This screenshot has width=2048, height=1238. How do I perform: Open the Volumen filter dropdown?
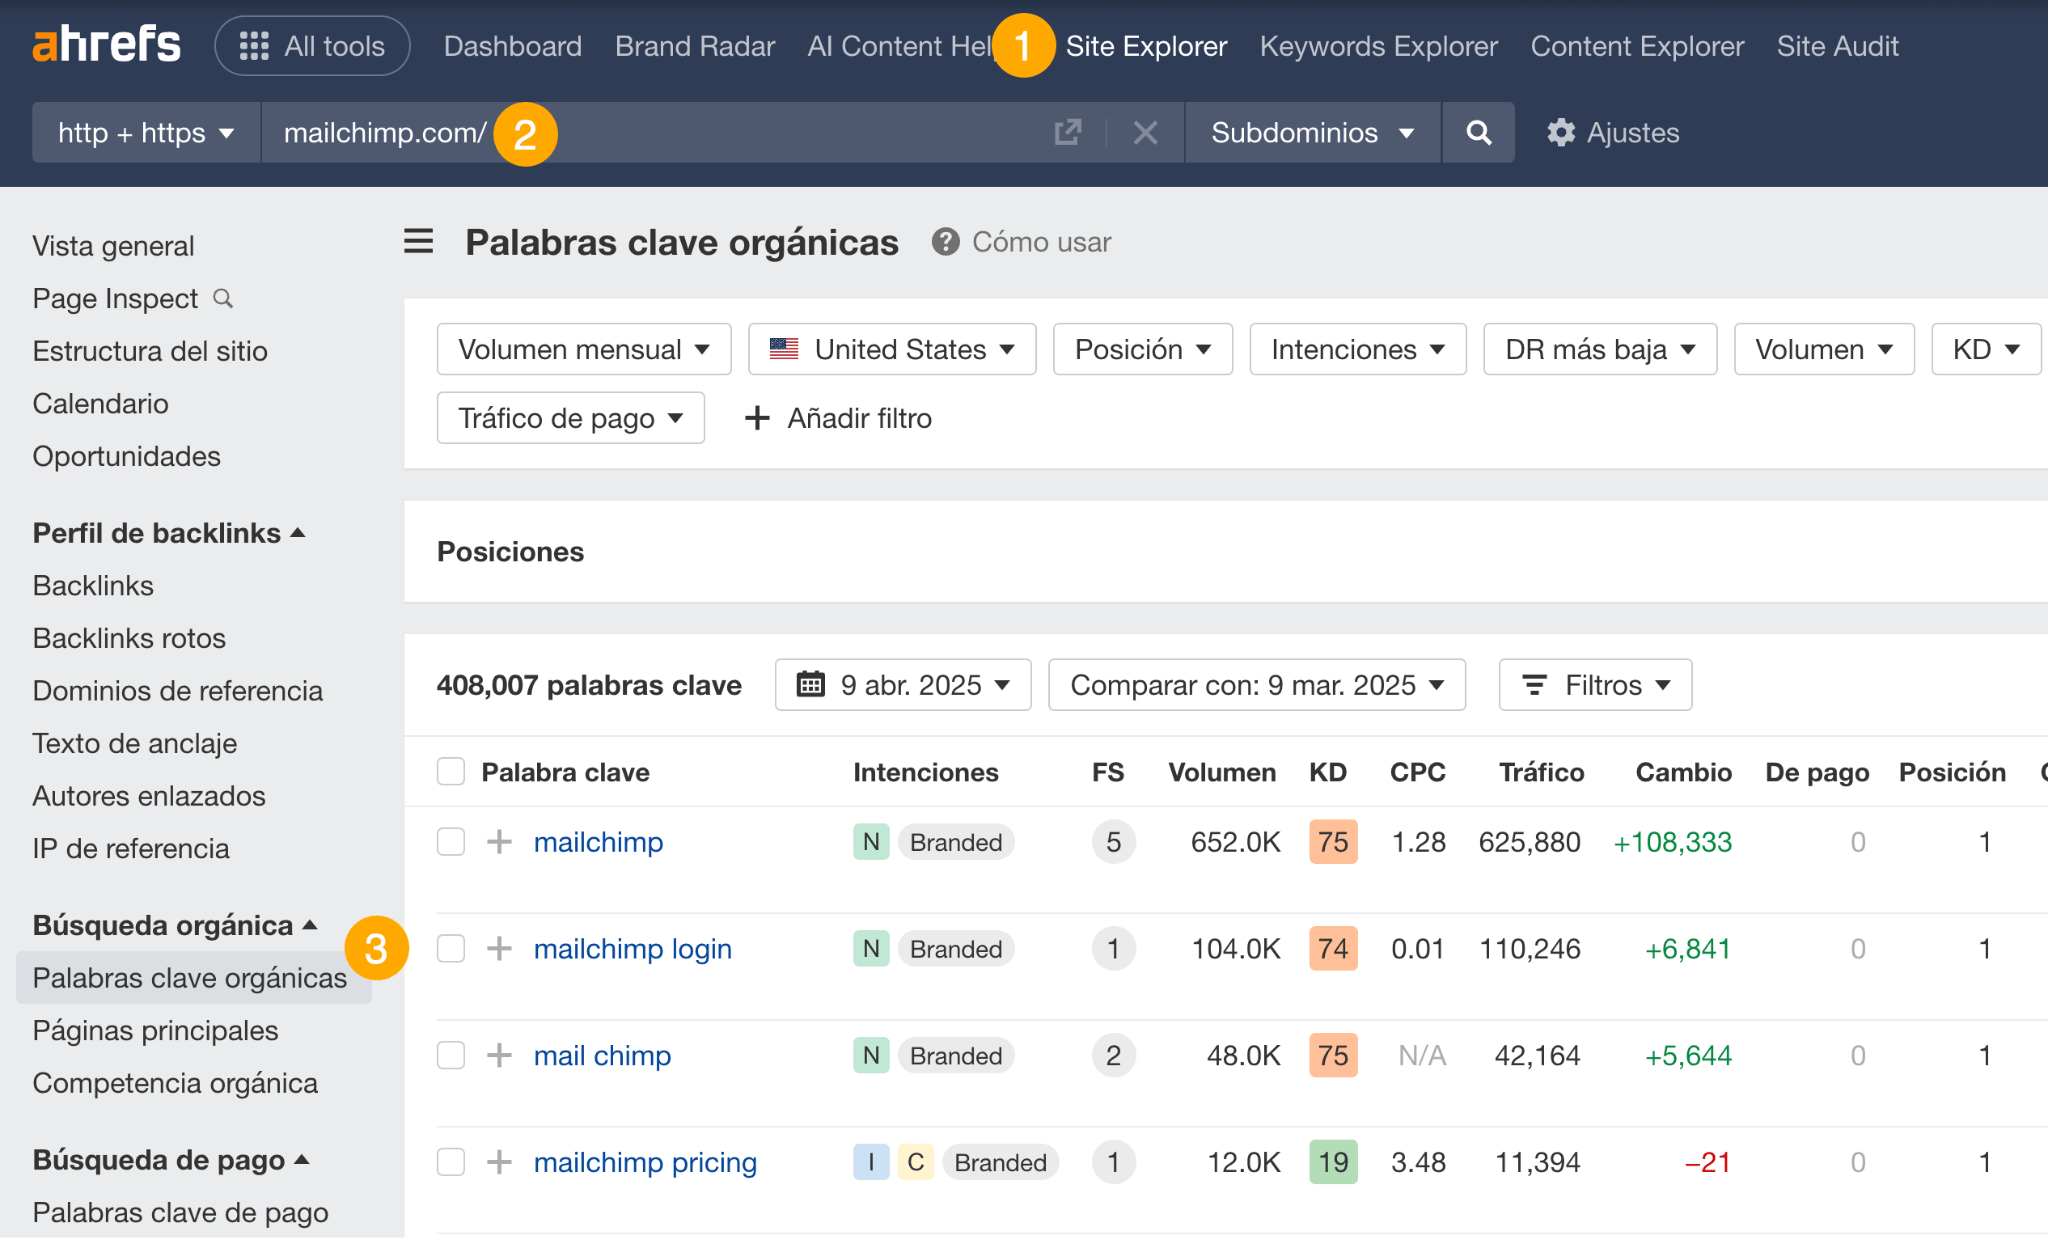point(1824,349)
